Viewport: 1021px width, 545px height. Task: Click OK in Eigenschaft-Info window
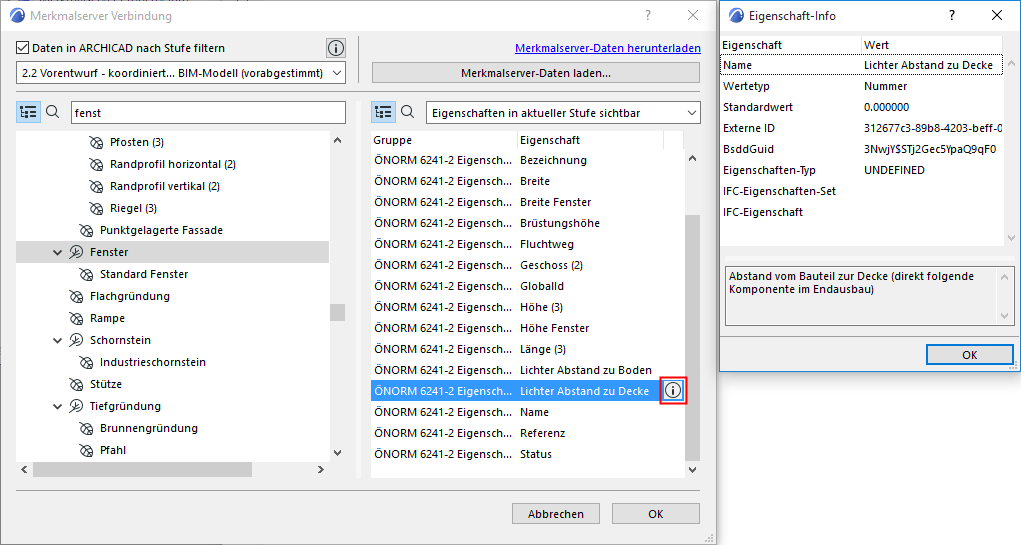pyautogui.click(x=970, y=355)
